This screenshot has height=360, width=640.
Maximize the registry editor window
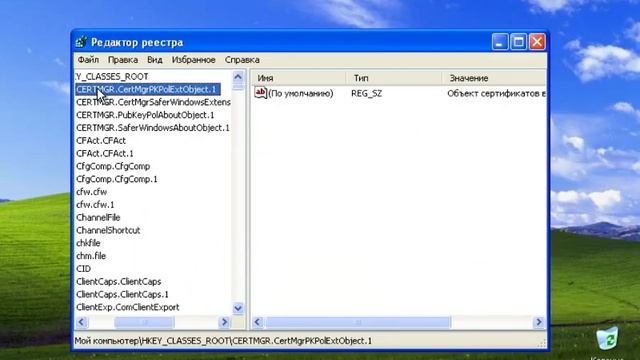click(x=518, y=42)
